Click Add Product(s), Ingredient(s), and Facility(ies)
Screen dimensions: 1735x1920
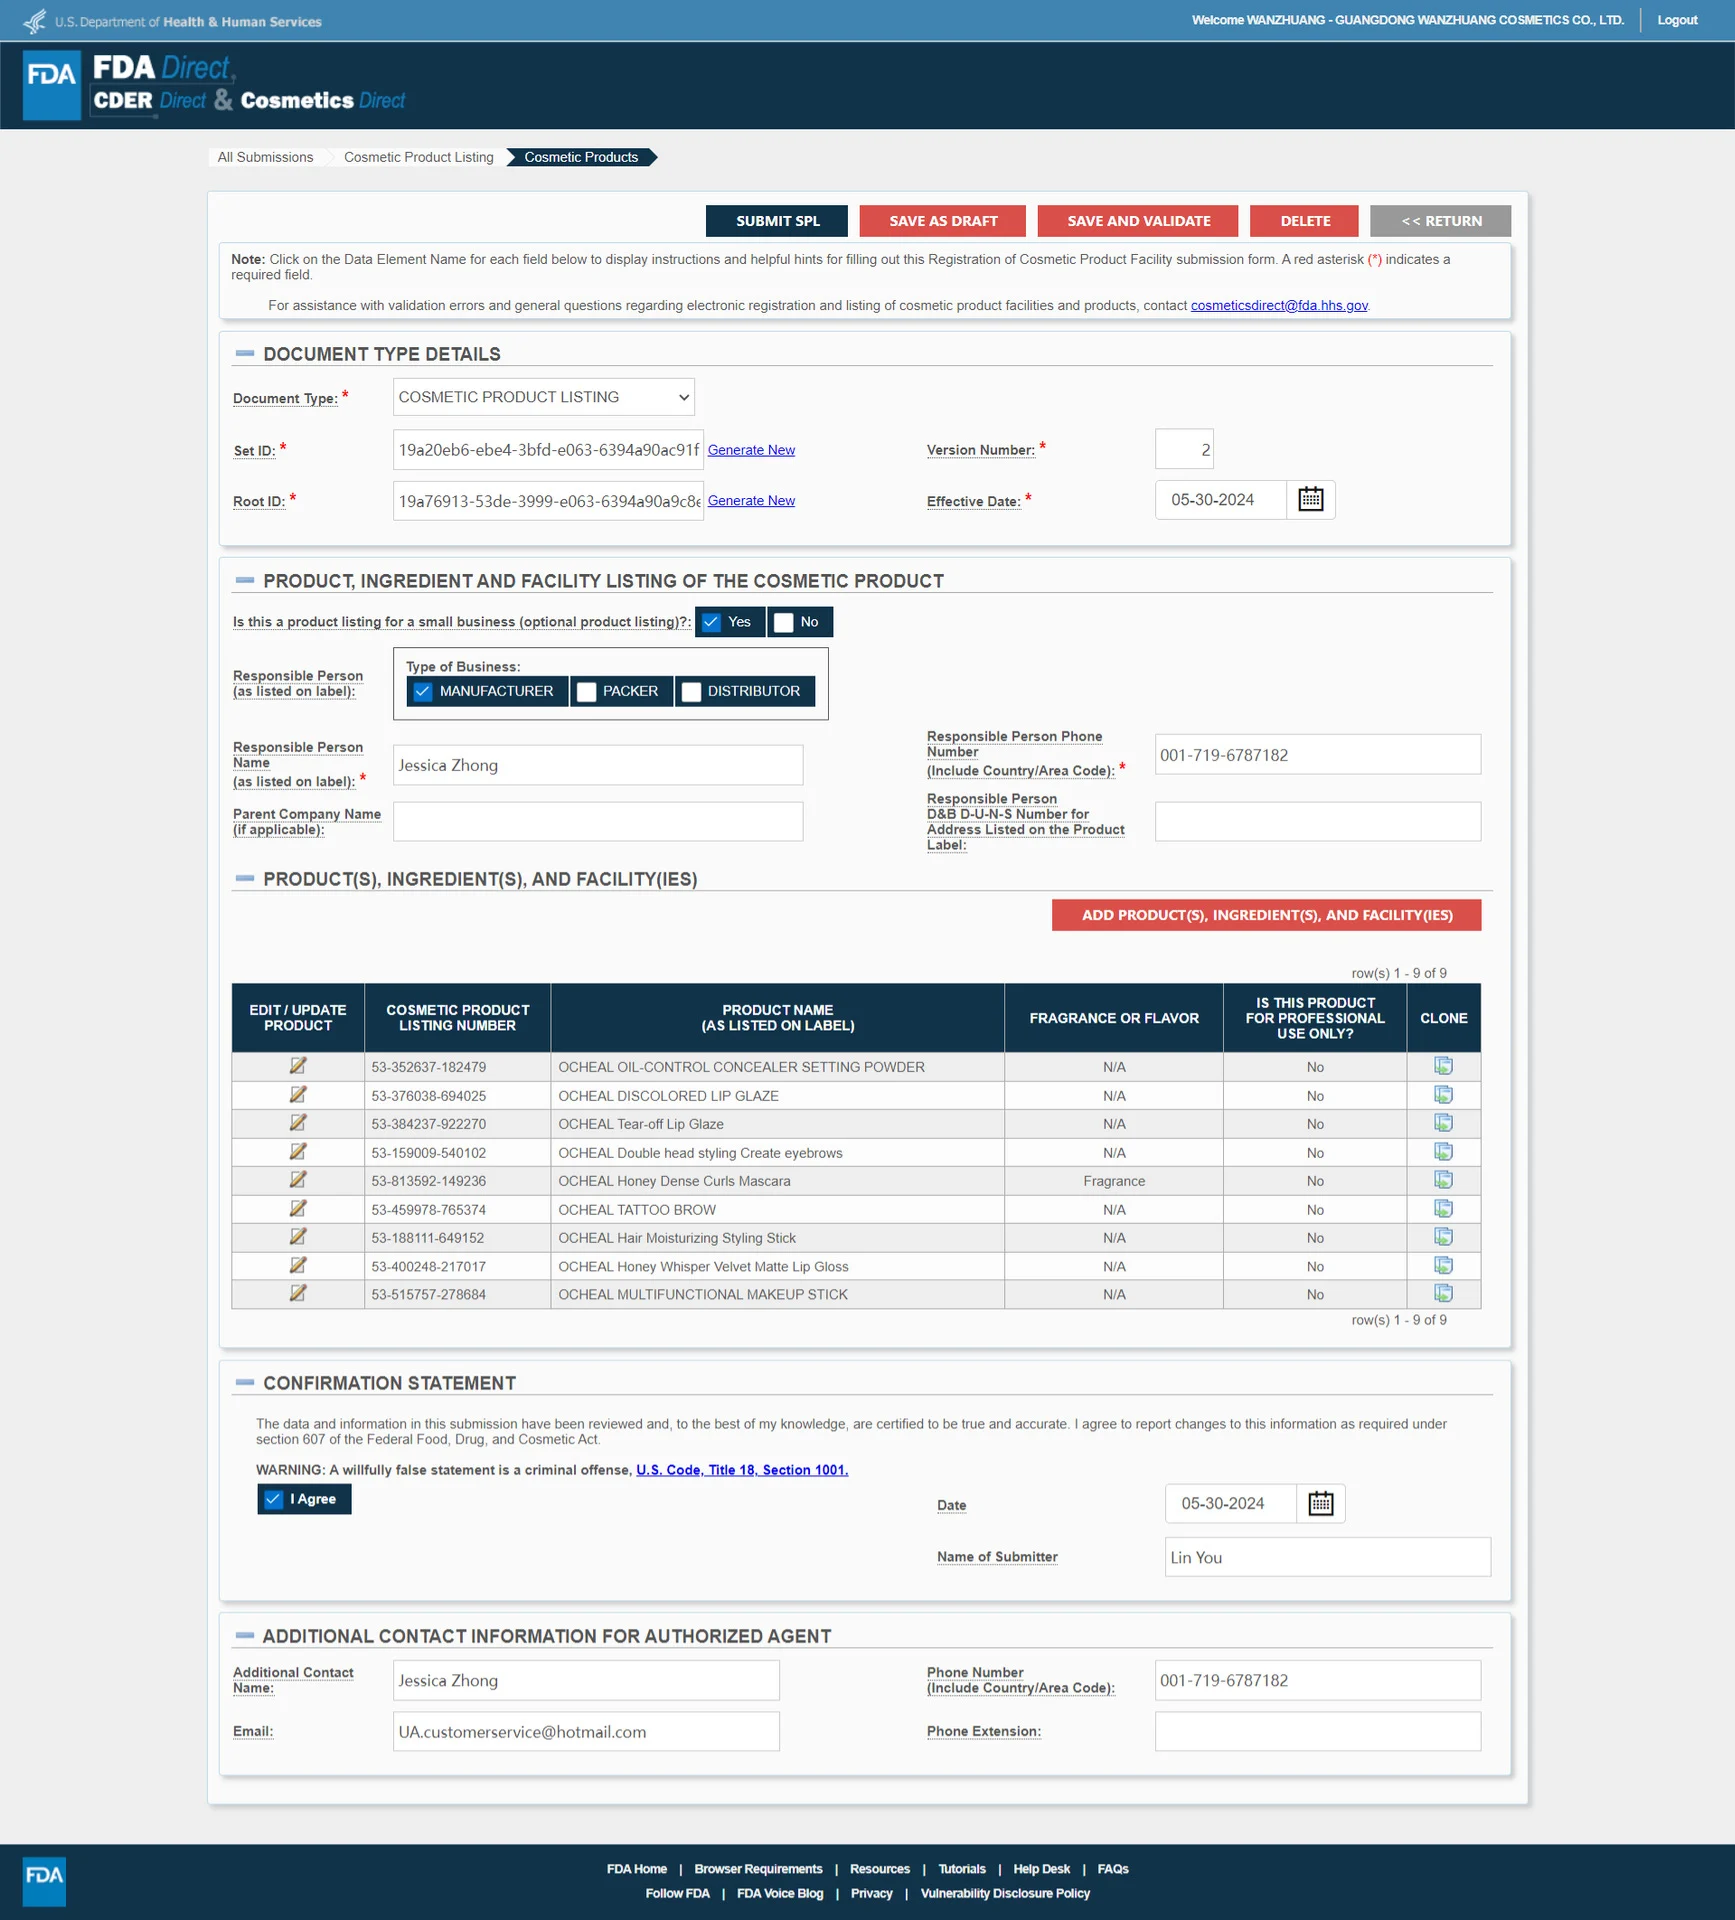click(1267, 915)
